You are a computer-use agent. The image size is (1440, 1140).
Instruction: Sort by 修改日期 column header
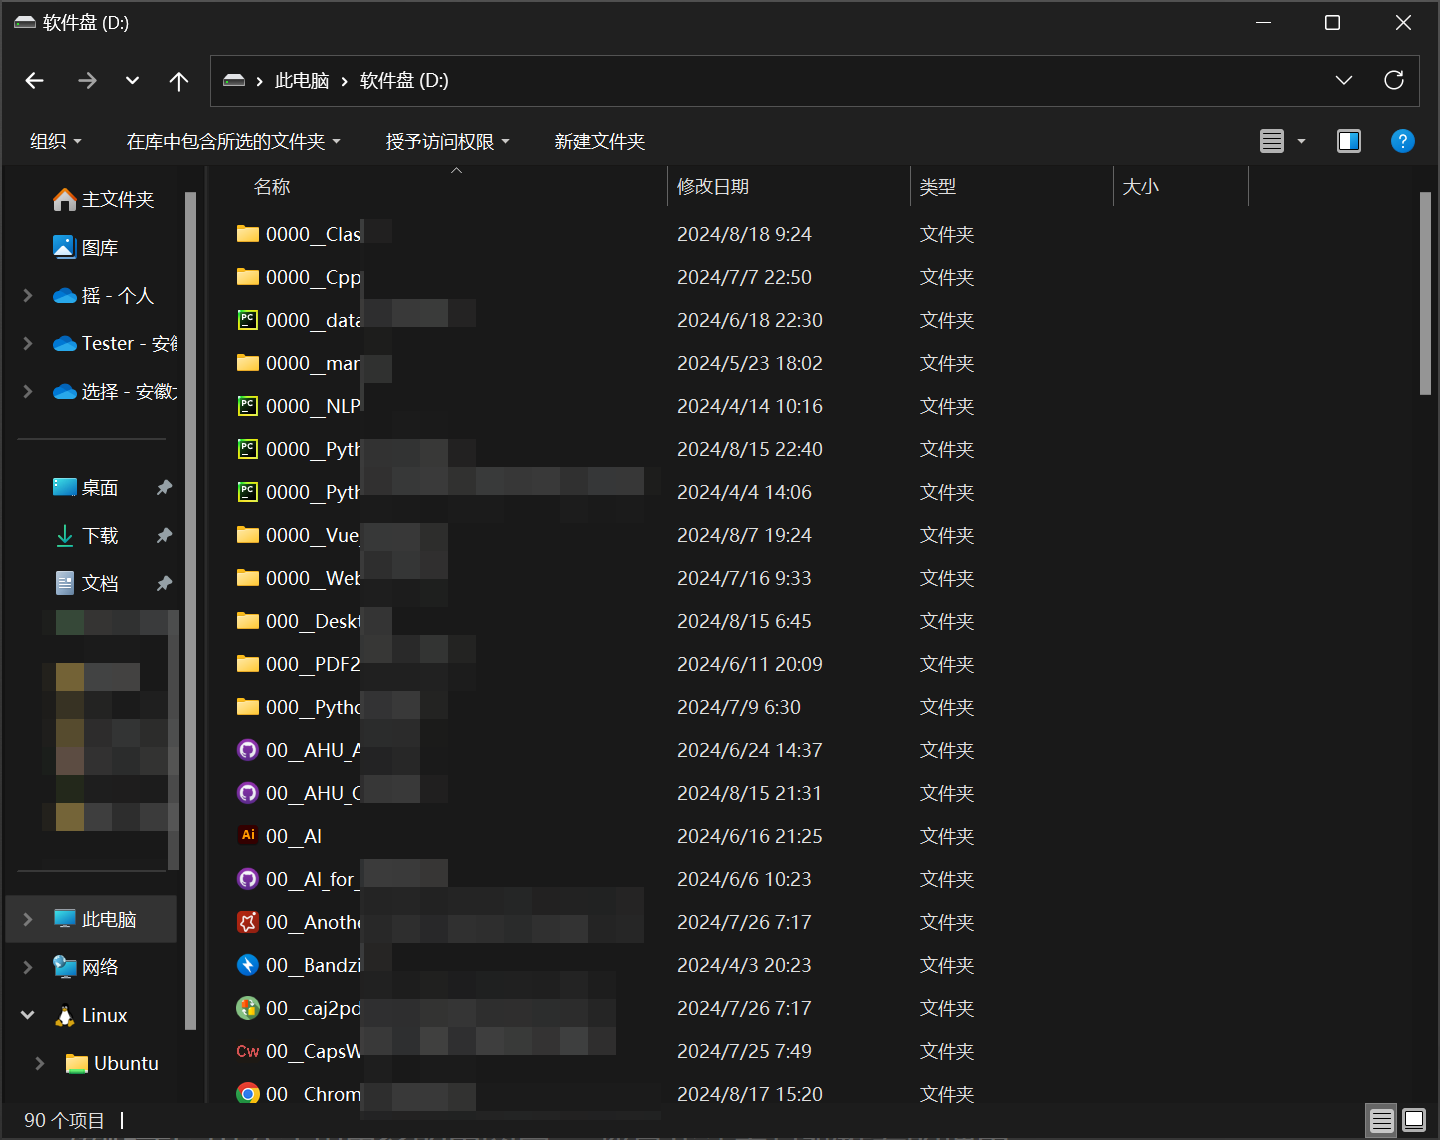(788, 187)
